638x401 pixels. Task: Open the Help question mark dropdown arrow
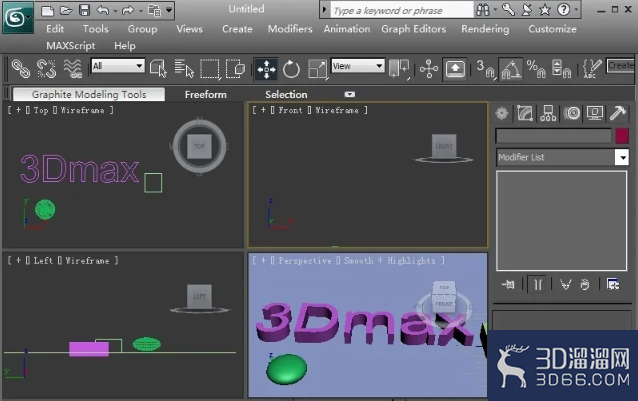pos(576,10)
